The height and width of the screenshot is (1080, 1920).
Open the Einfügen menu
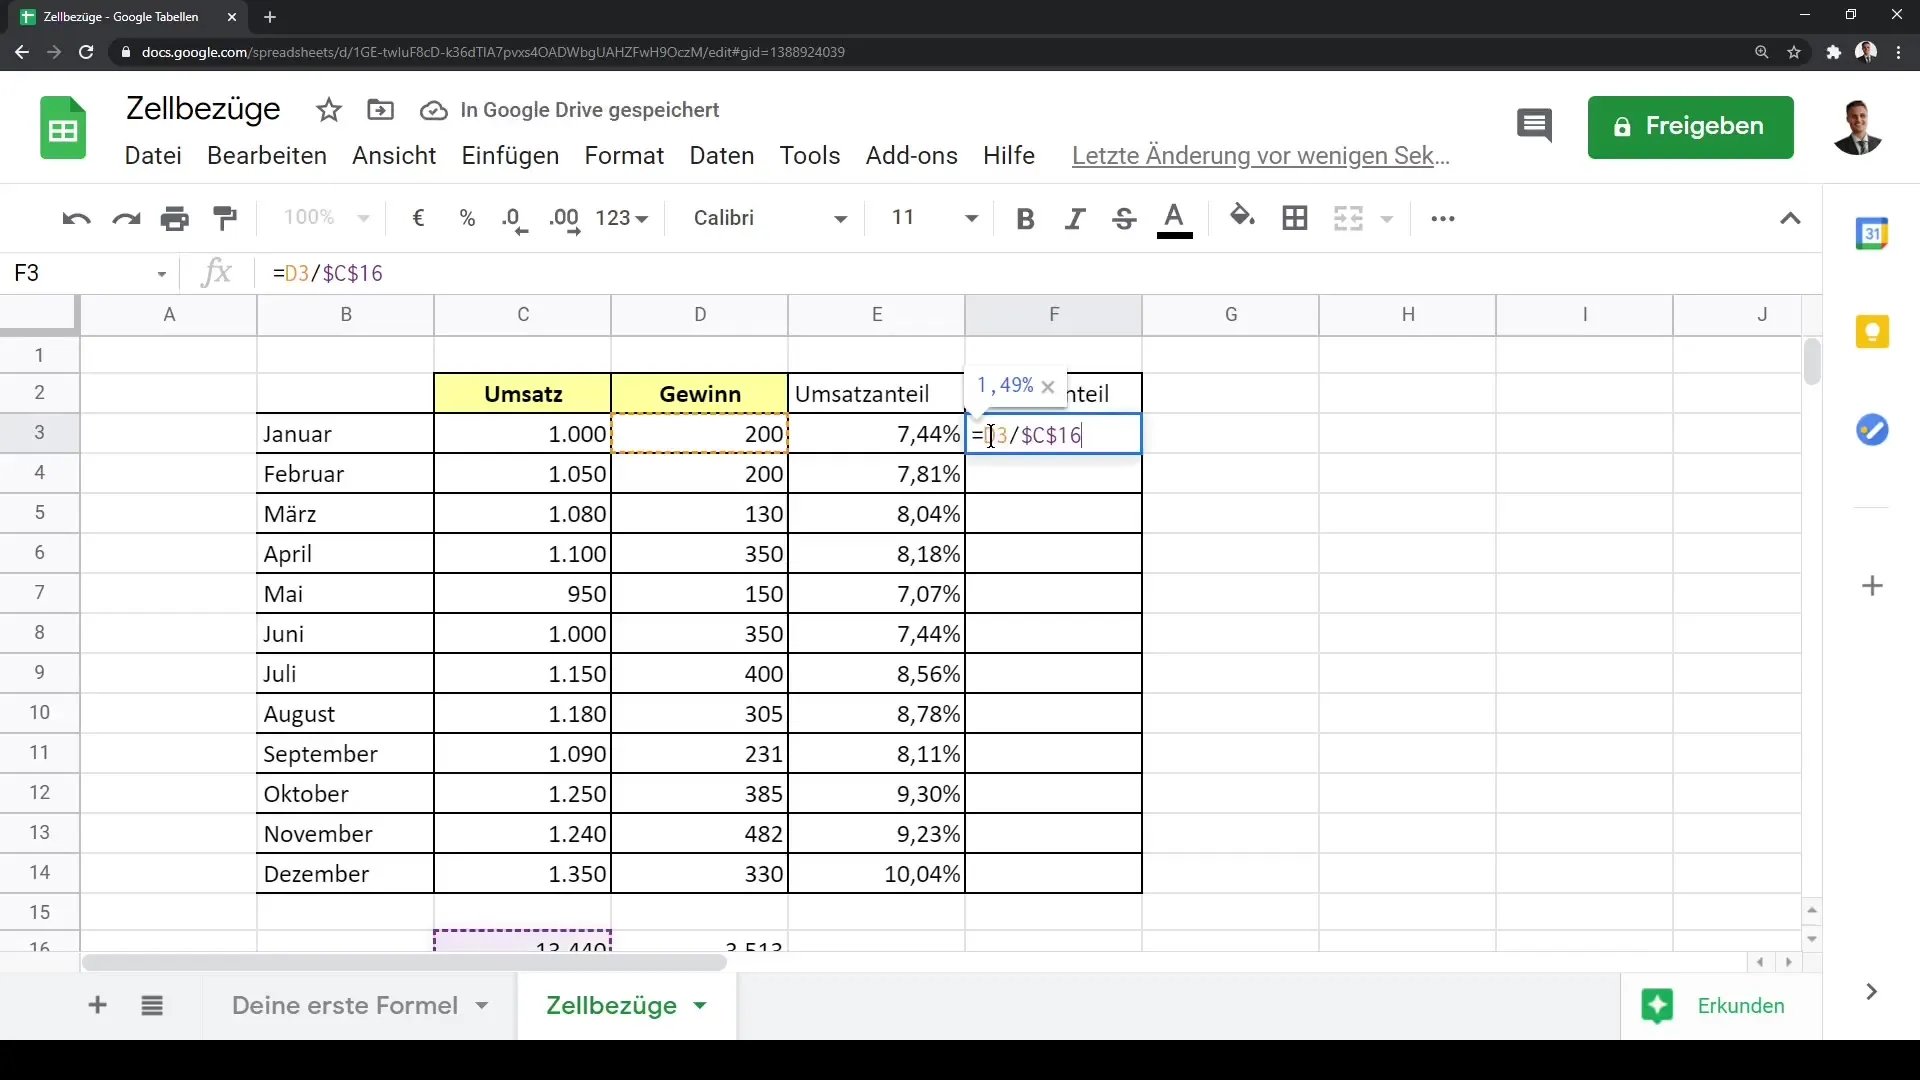510,156
